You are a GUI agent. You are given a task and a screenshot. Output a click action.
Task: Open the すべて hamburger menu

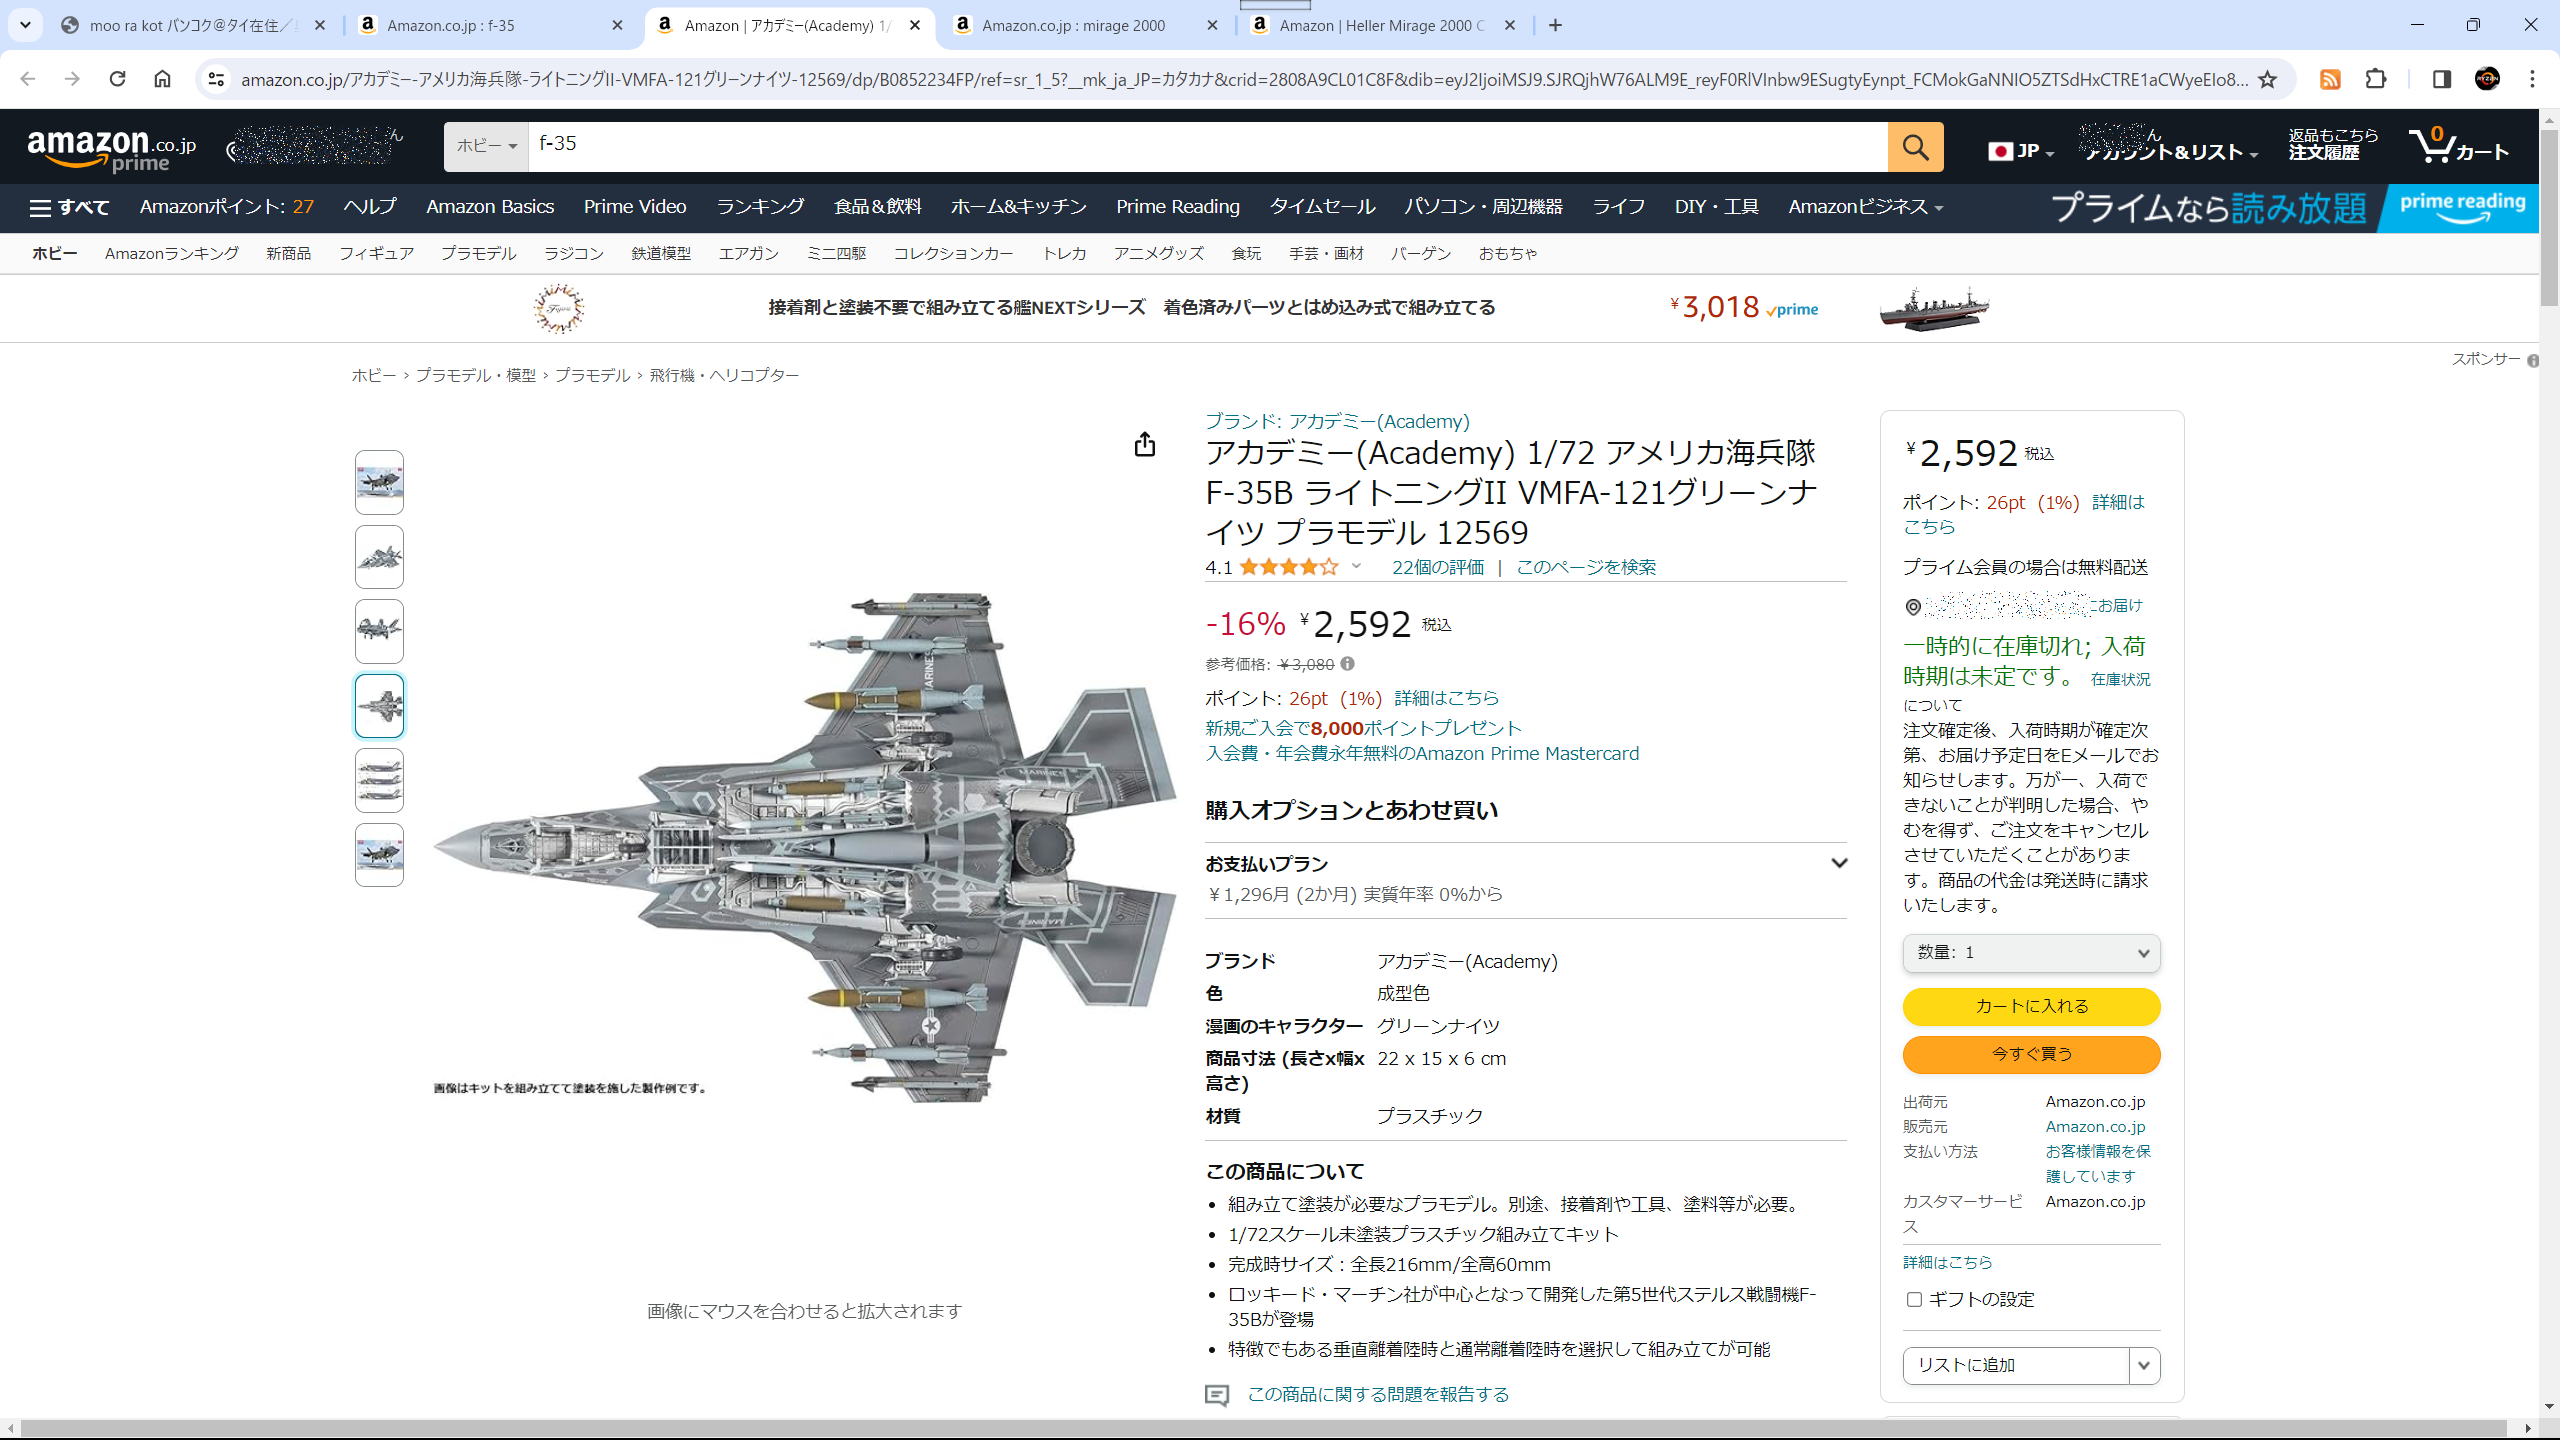[69, 207]
